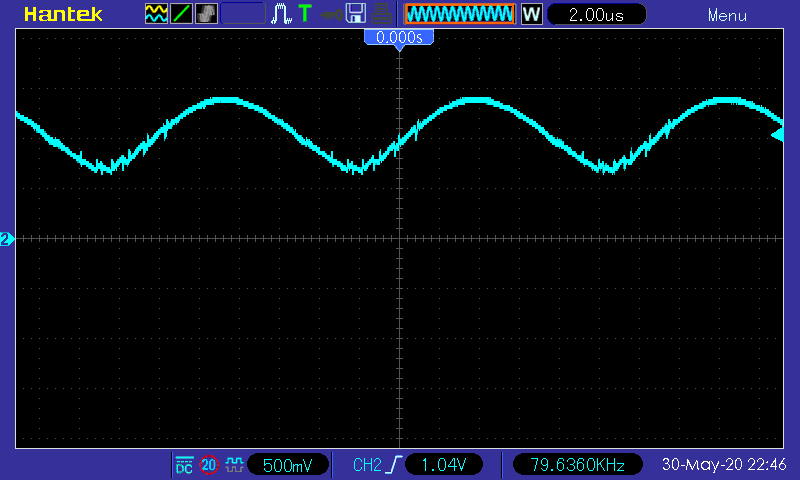Click the 30-May-20 22:46 date and time
Viewport: 800px width, 480px height.
click(723, 464)
